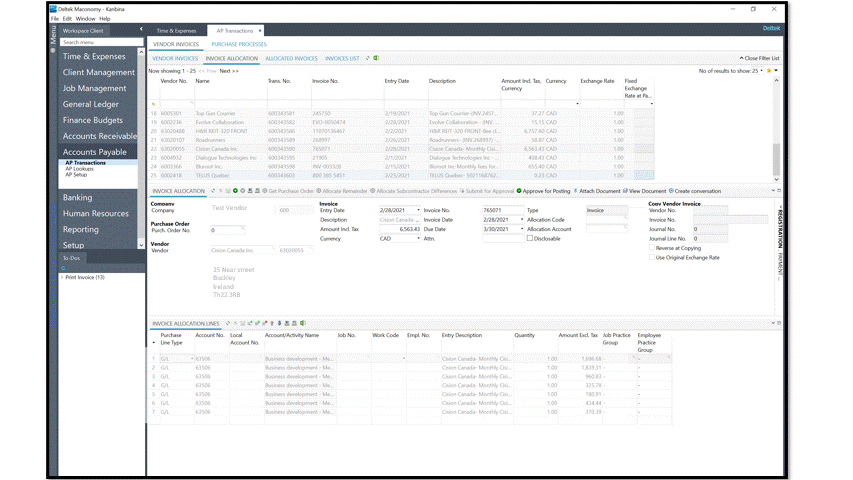
Task: Collapse the Workspace Client panel with arrow icon
Action: 141,29
